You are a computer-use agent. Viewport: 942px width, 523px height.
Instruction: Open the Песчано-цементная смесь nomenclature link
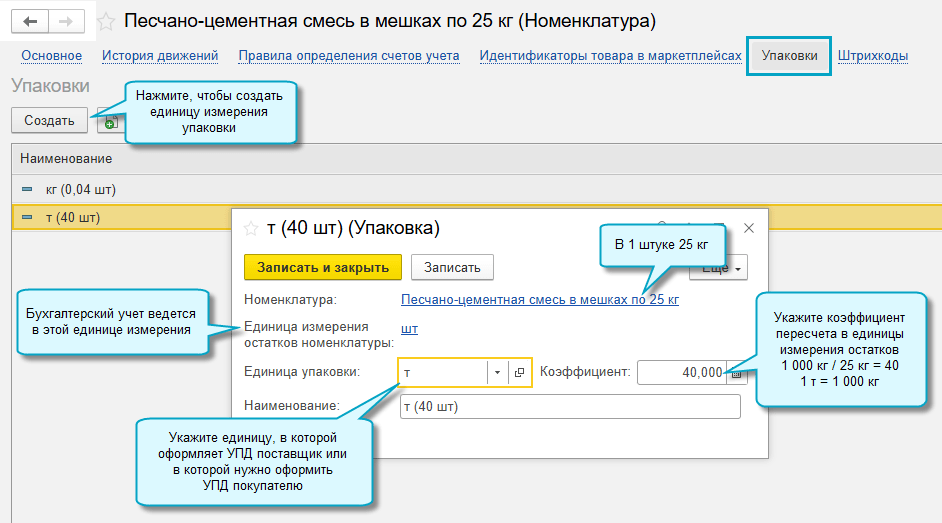(x=539, y=299)
